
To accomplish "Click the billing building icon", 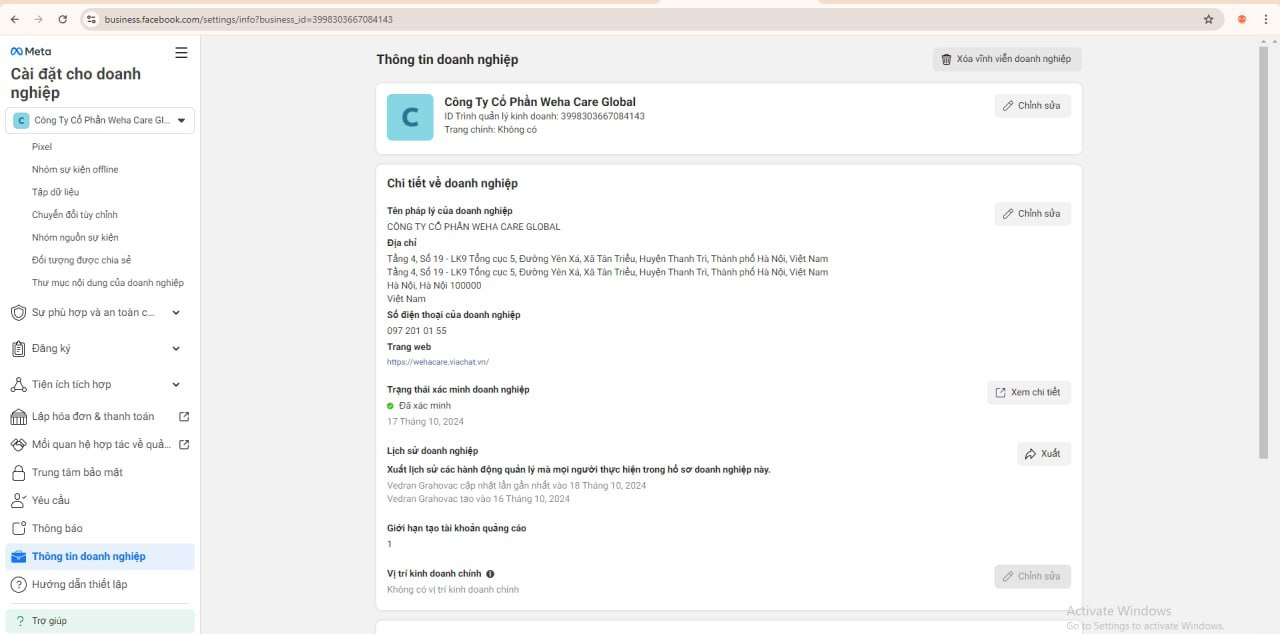I will [x=18, y=417].
